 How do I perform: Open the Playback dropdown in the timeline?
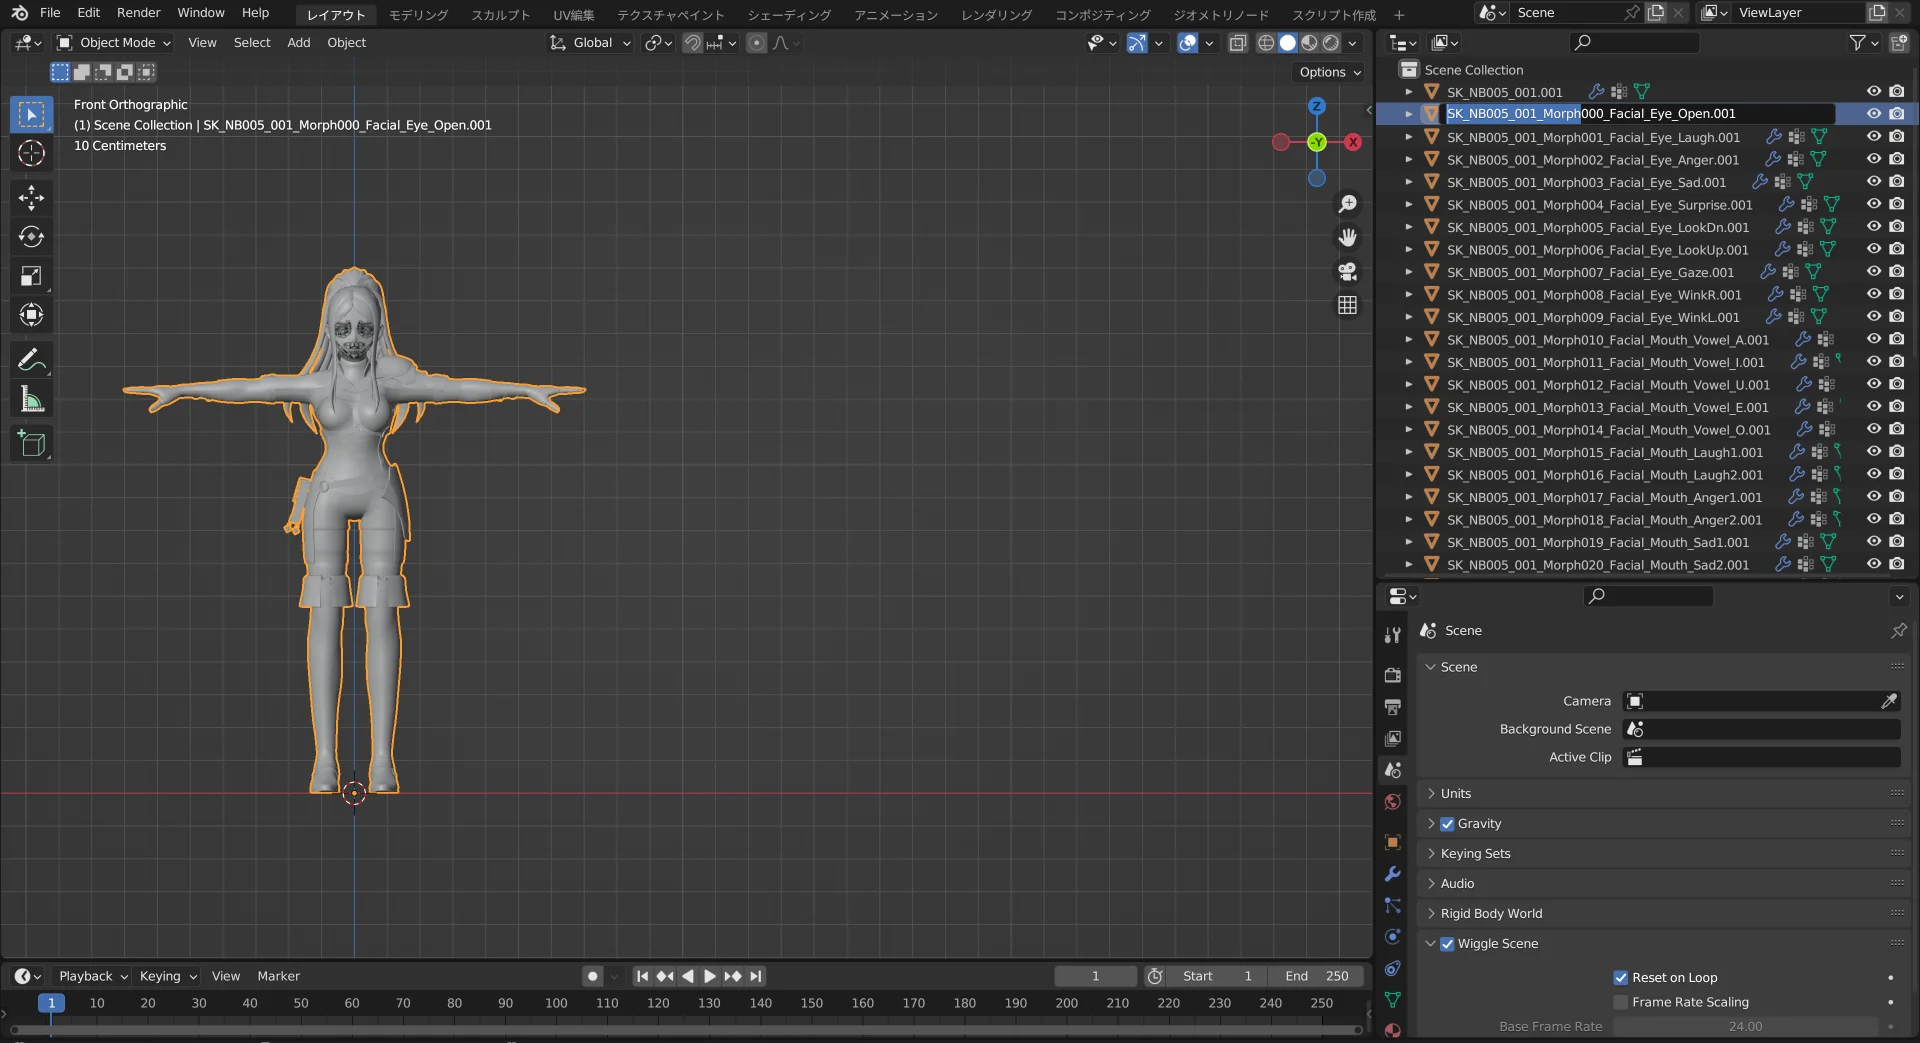(x=93, y=976)
